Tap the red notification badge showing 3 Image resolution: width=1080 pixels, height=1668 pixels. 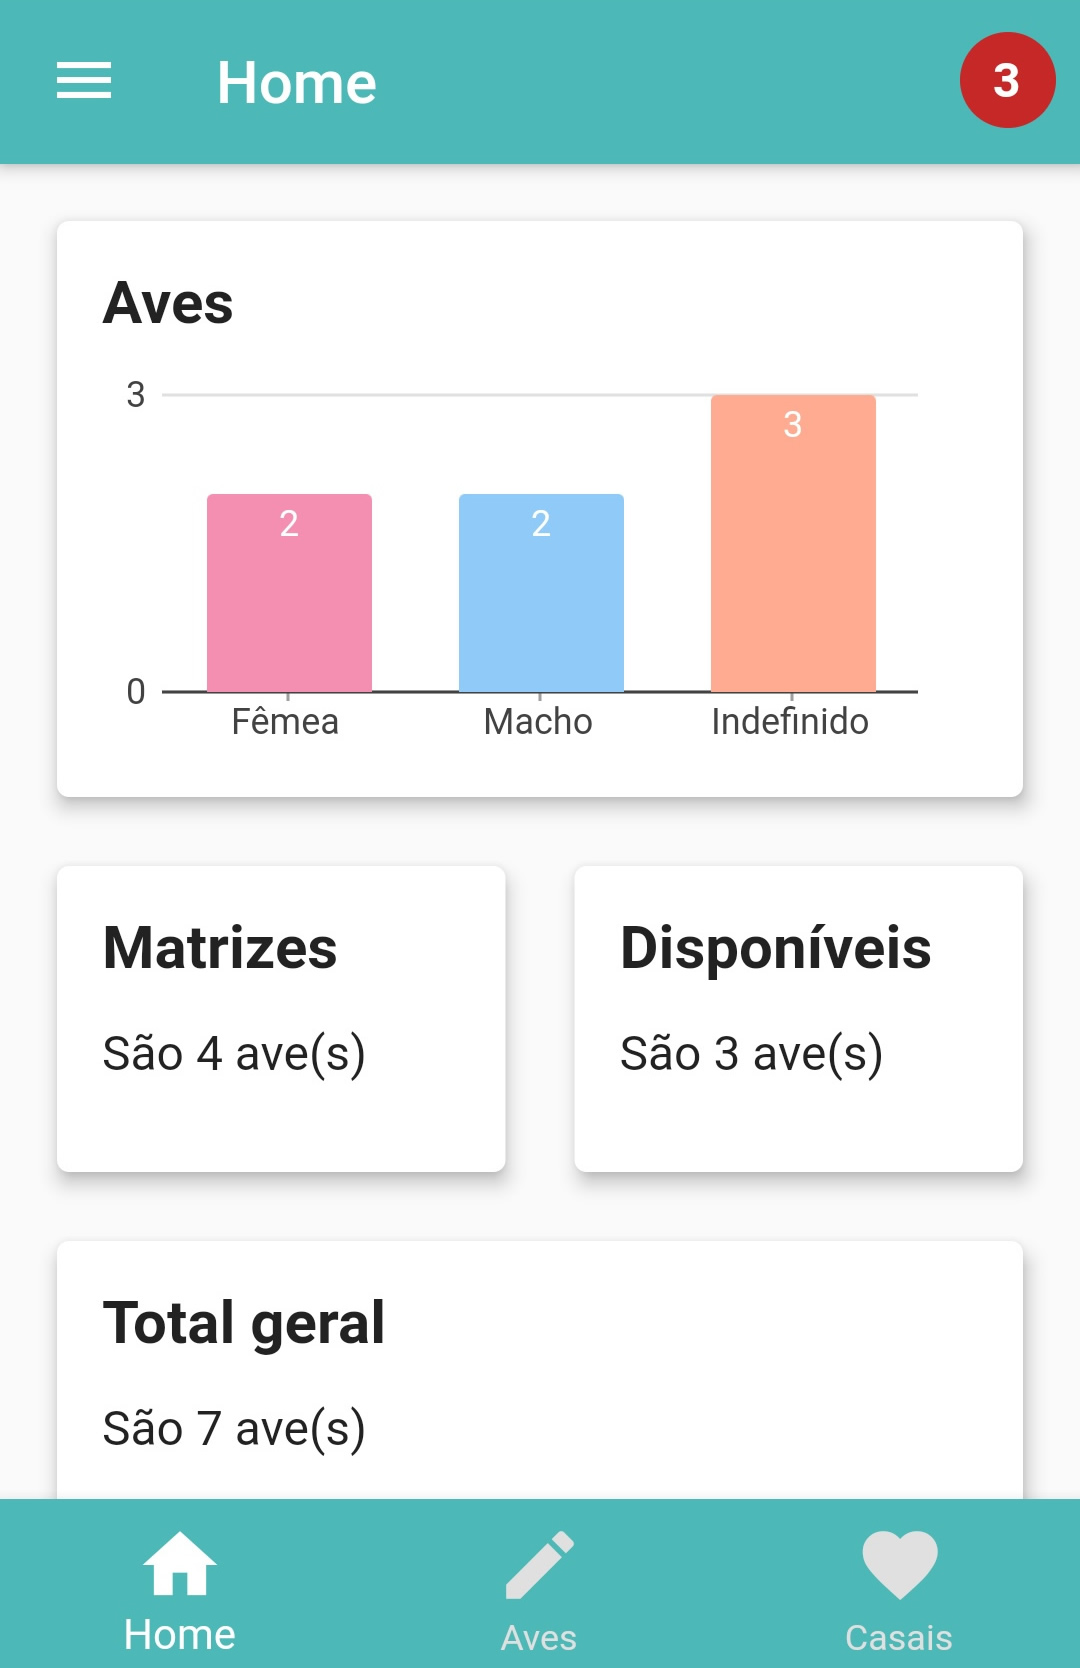coord(1007,80)
